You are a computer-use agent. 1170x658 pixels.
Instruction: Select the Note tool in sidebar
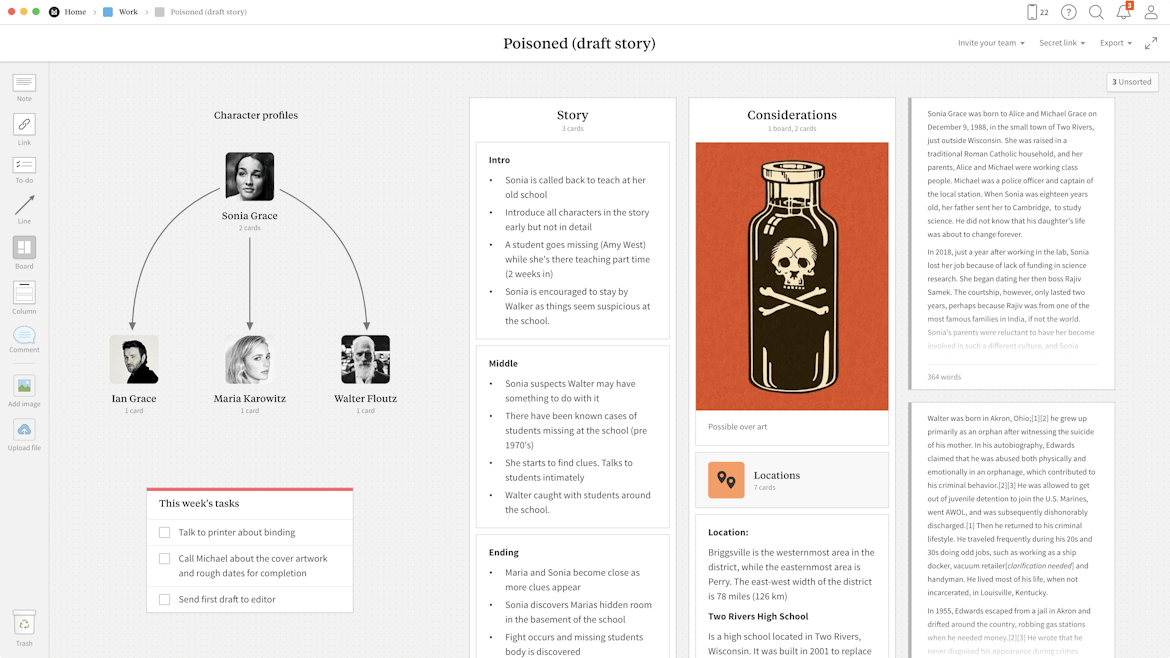(24, 83)
